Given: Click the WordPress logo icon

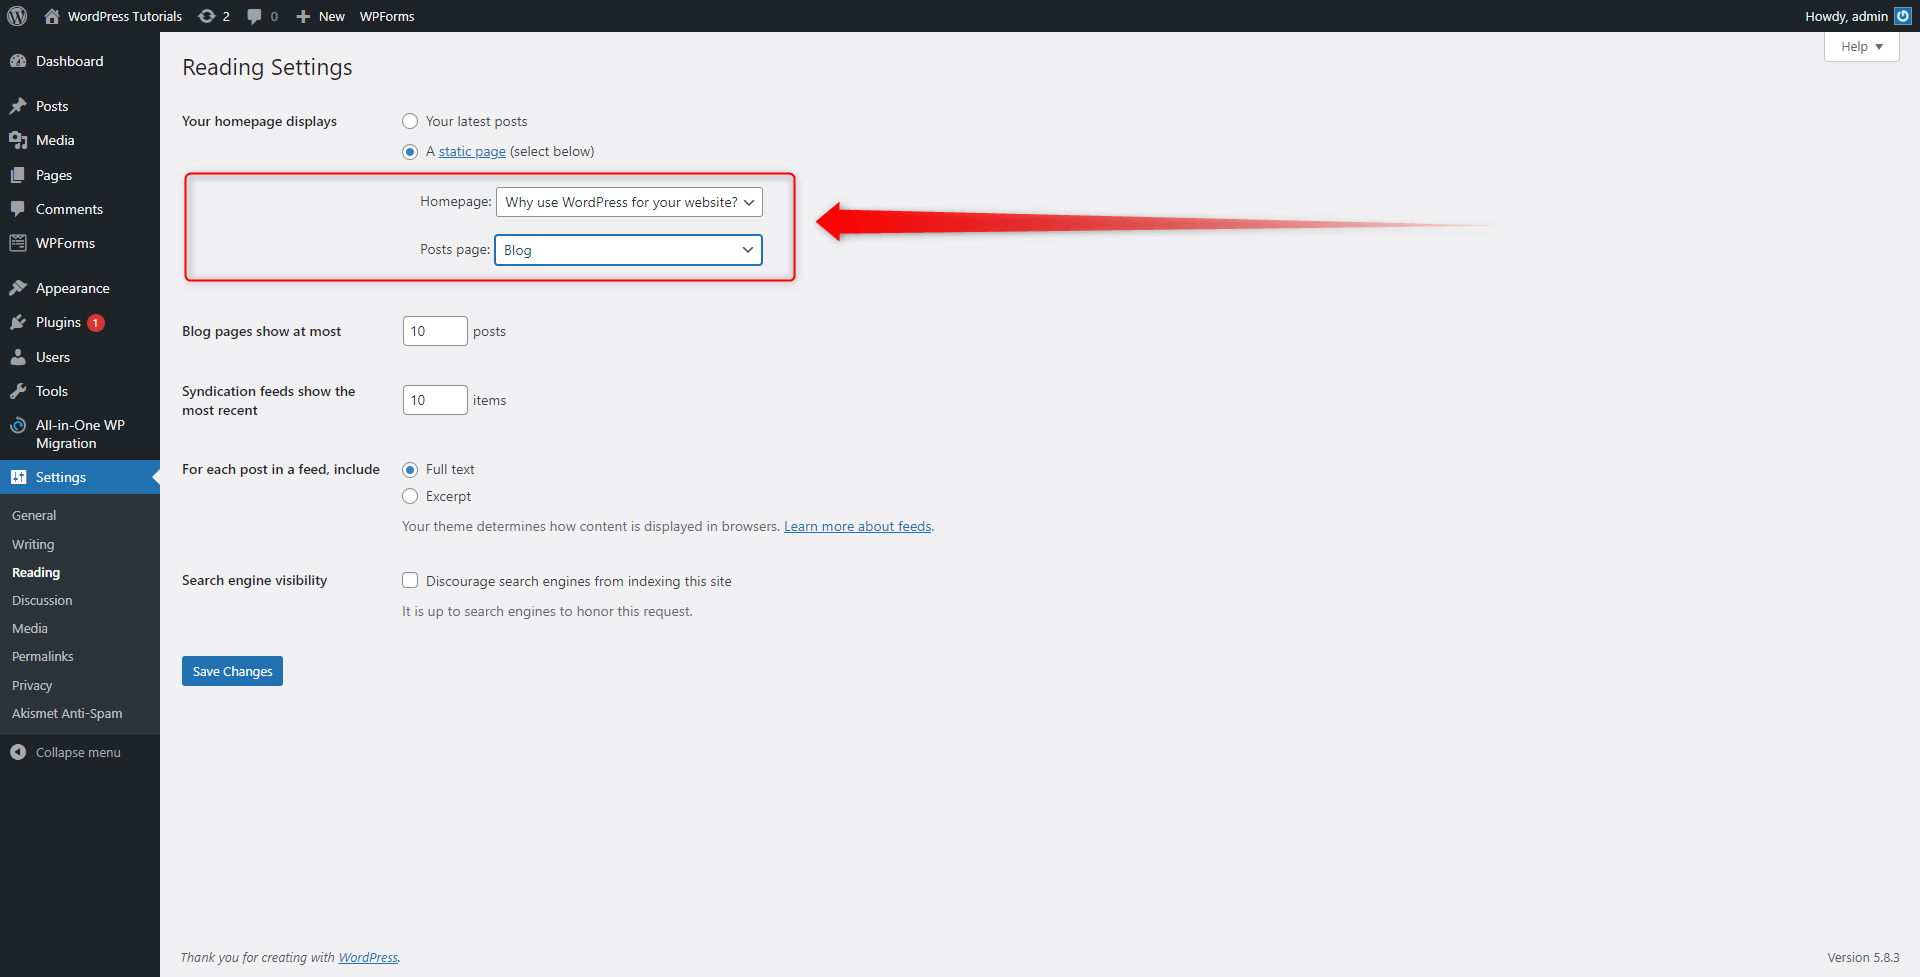Looking at the screenshot, I should (x=17, y=16).
